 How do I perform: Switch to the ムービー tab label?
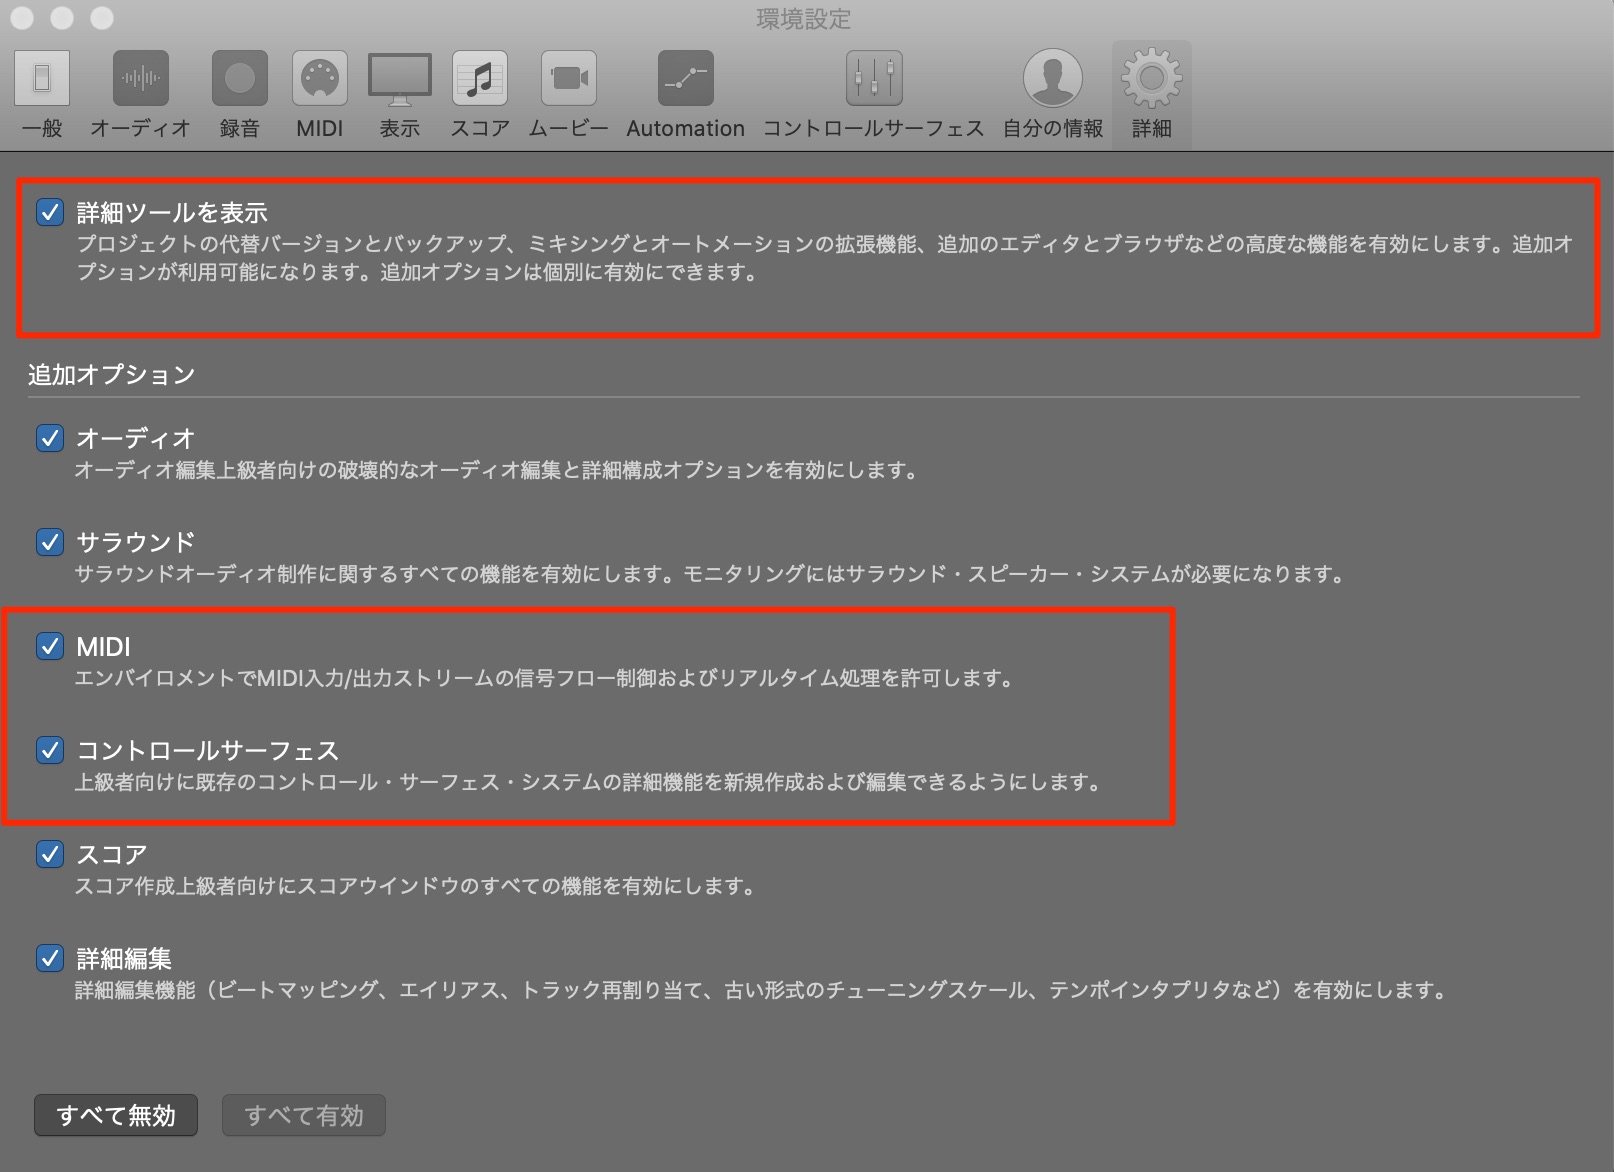pos(569,129)
